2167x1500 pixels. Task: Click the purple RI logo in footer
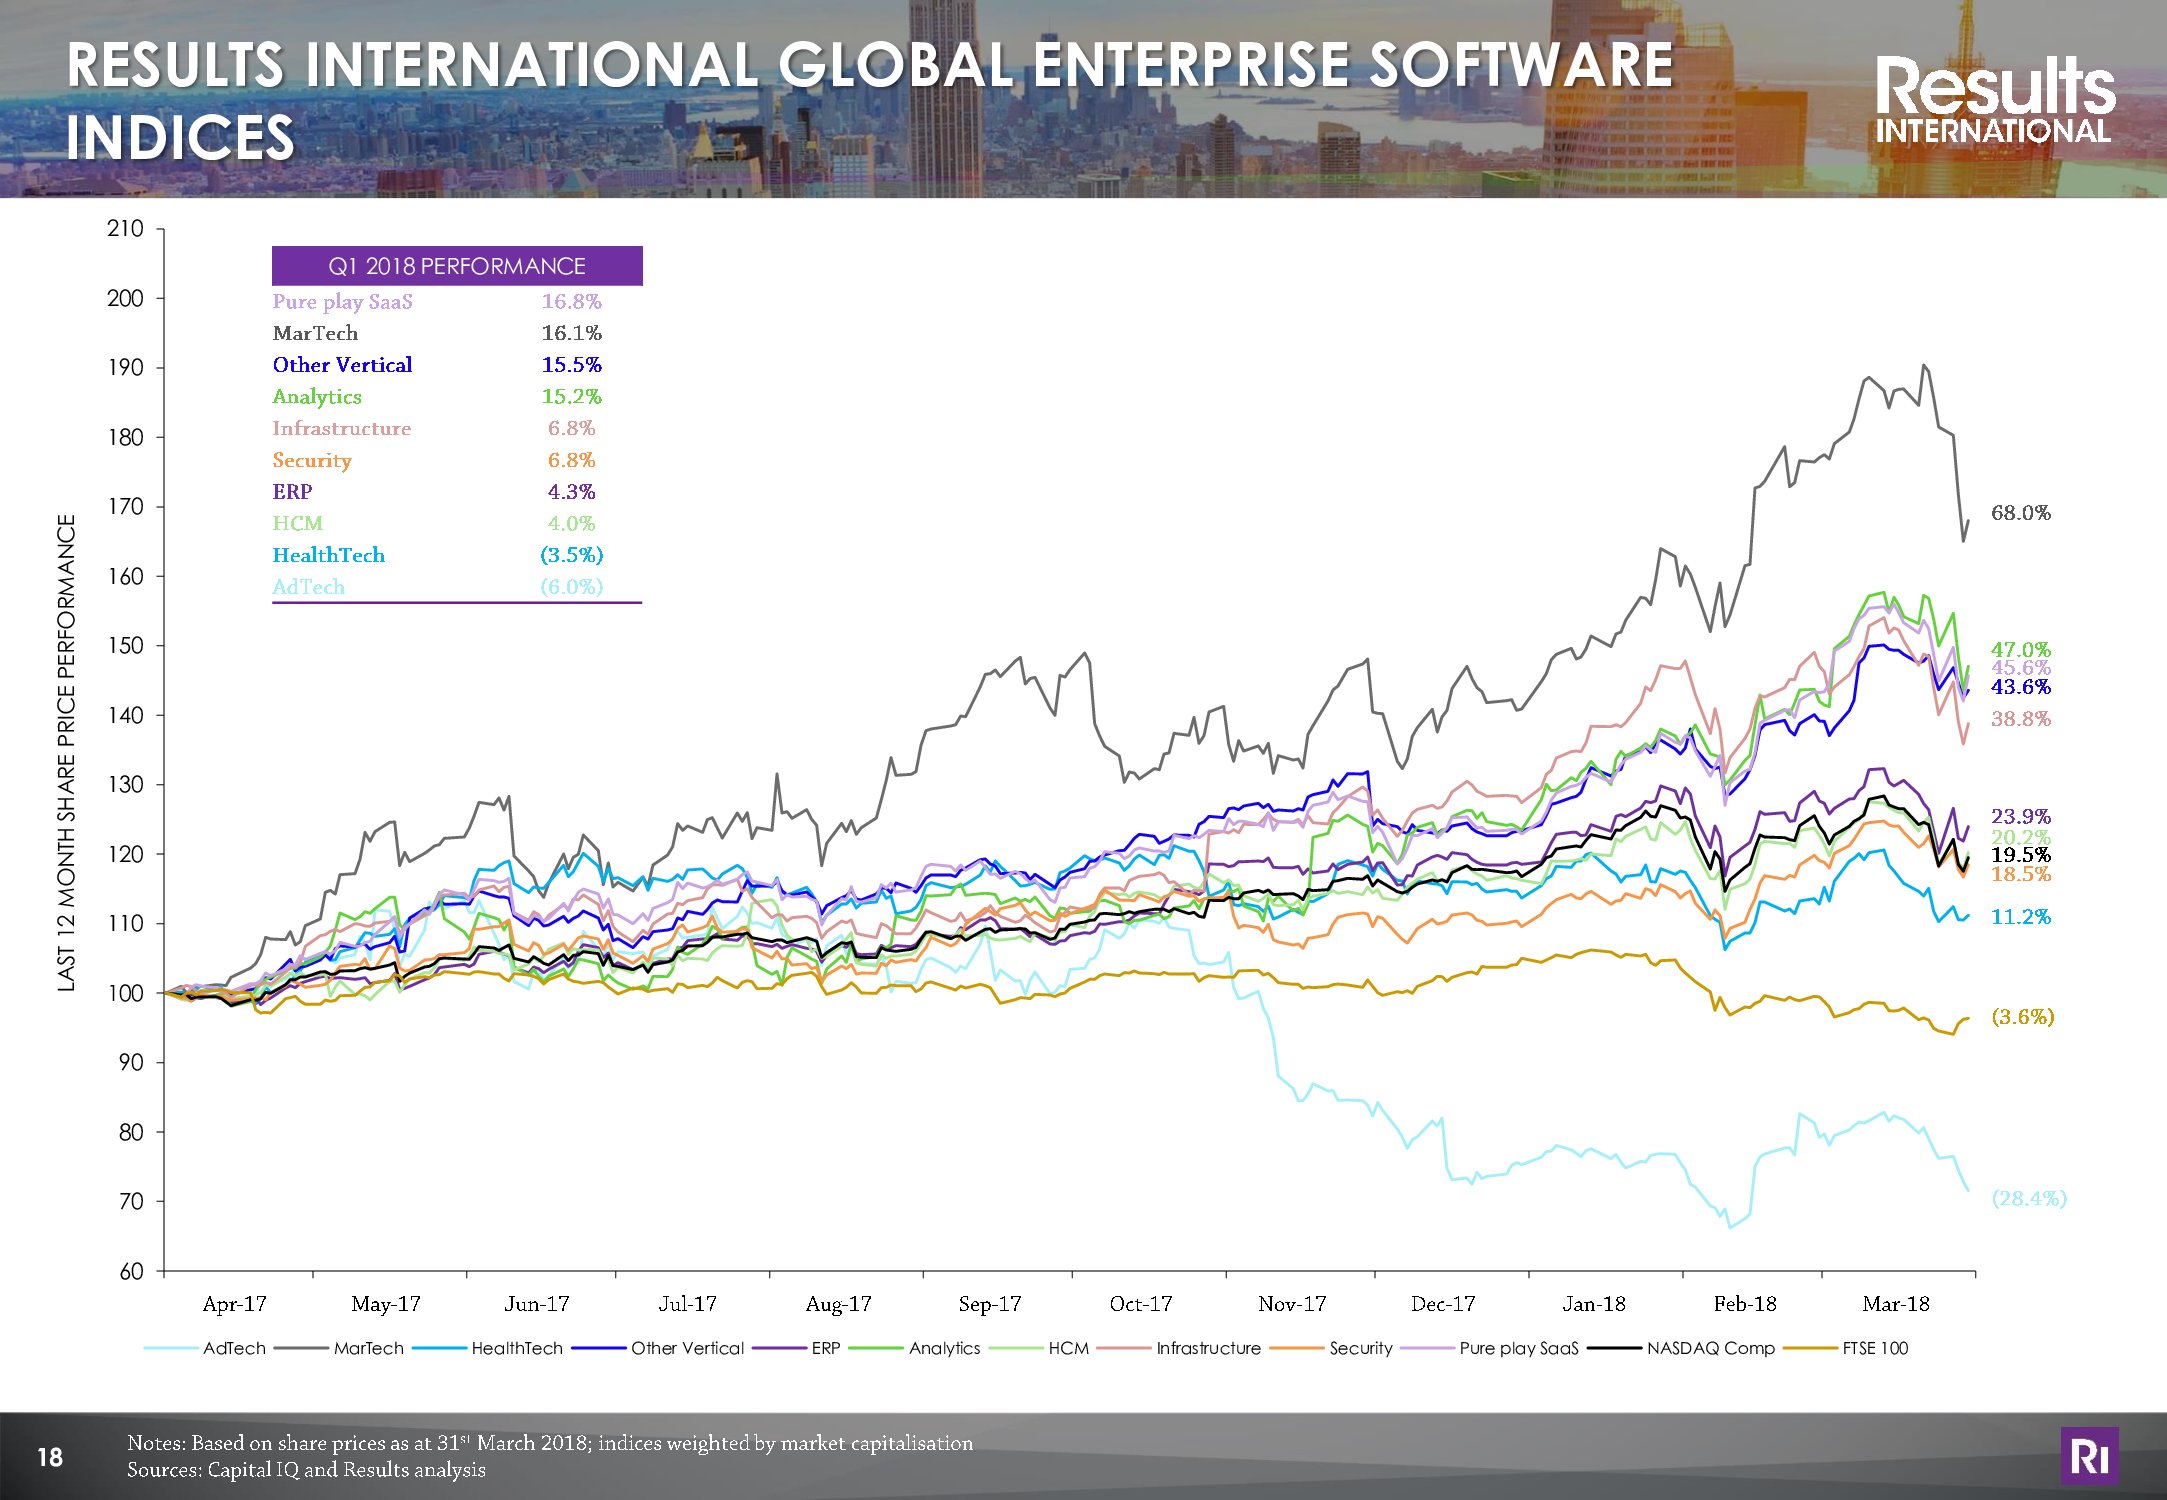click(2089, 1456)
